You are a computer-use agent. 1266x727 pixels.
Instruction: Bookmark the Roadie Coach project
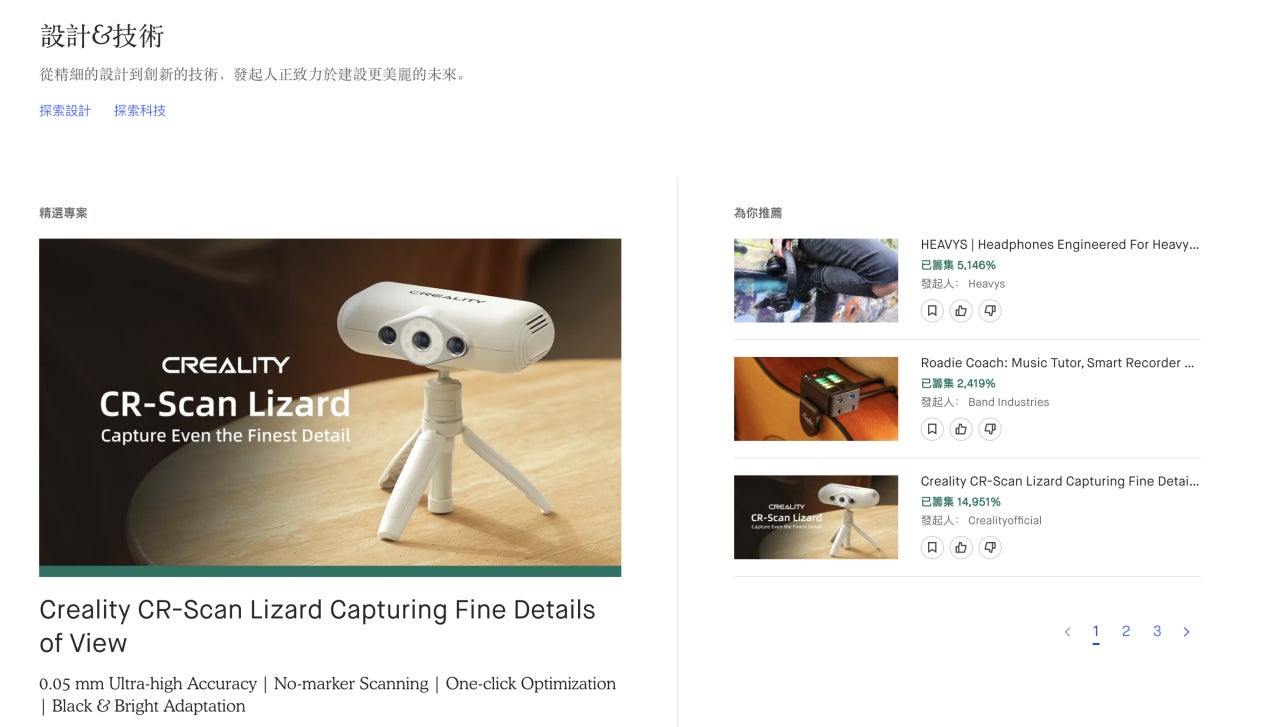coord(932,429)
